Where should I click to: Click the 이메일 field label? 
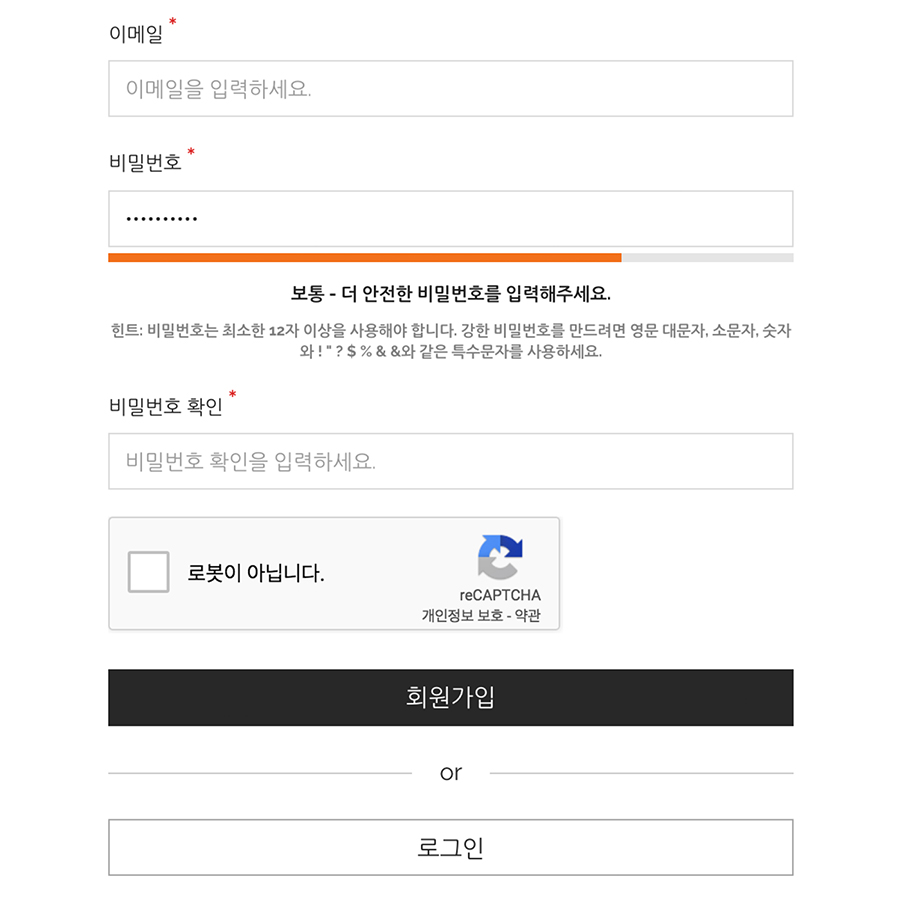coord(136,34)
